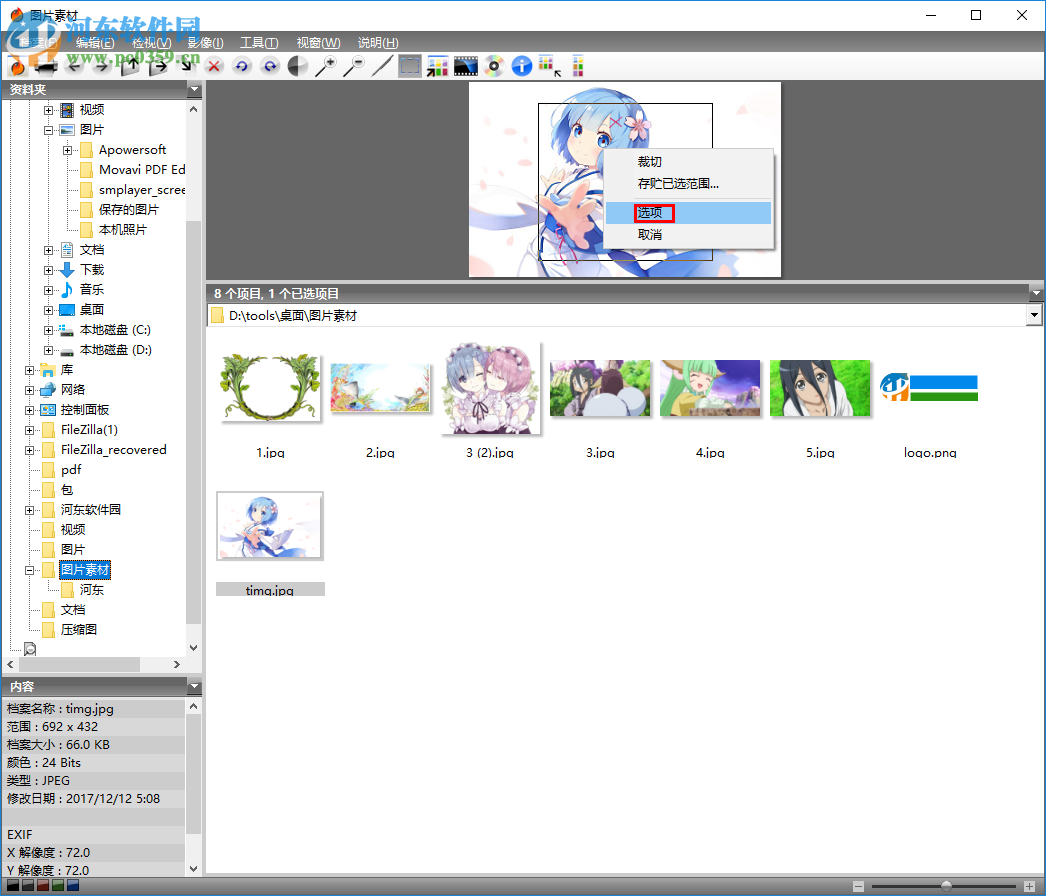Click the CD disc icon
Viewport: 1046px width, 896px height.
click(x=494, y=66)
